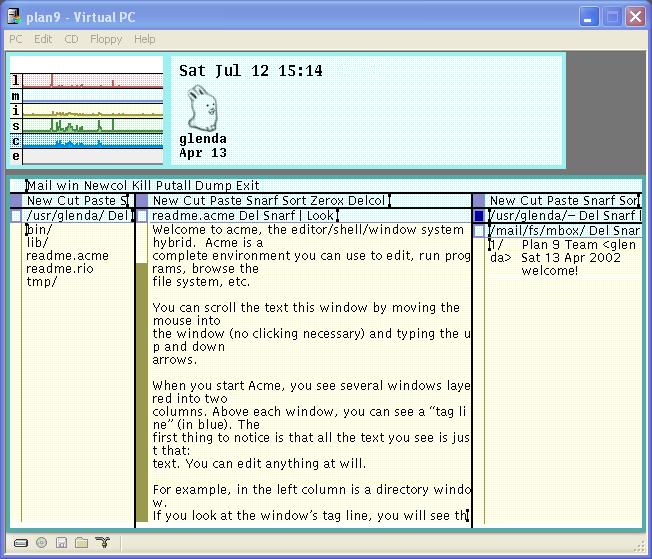Click the hard disk icon in Virtual PC status bar
This screenshot has width=652, height=559.
(21, 543)
